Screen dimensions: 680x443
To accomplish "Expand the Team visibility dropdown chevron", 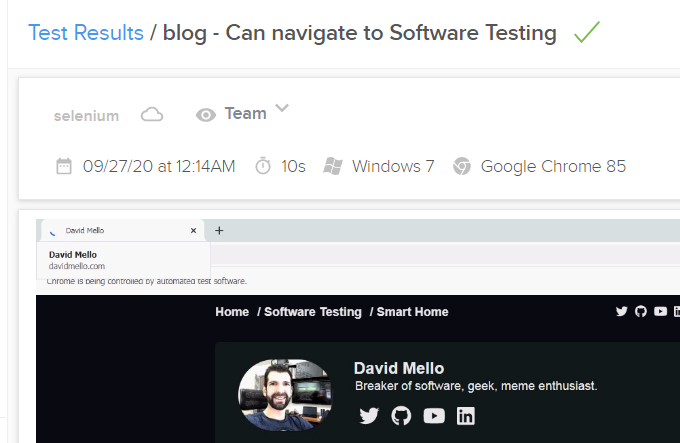I will (x=282, y=108).
